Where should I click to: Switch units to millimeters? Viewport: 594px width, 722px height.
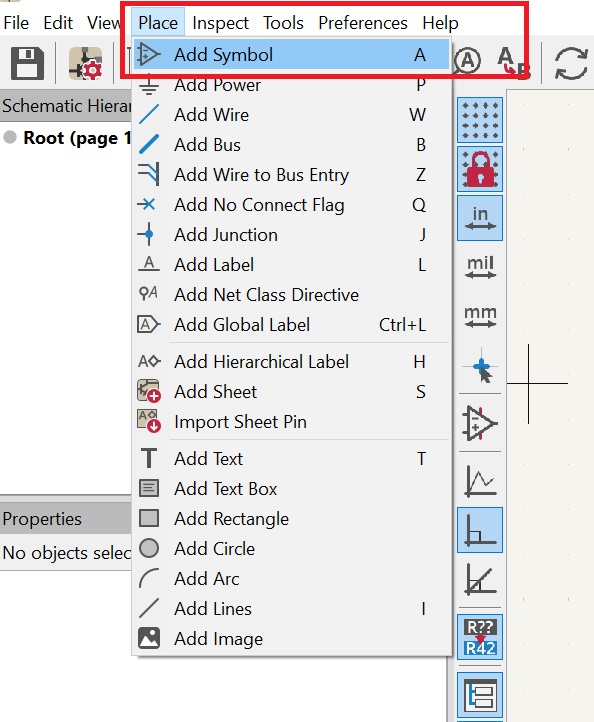[480, 317]
